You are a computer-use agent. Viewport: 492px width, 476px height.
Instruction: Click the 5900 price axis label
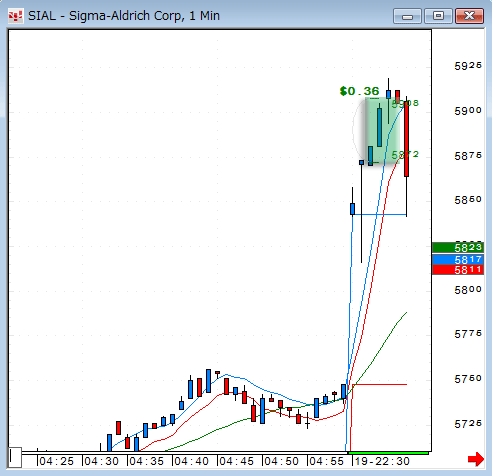point(468,110)
